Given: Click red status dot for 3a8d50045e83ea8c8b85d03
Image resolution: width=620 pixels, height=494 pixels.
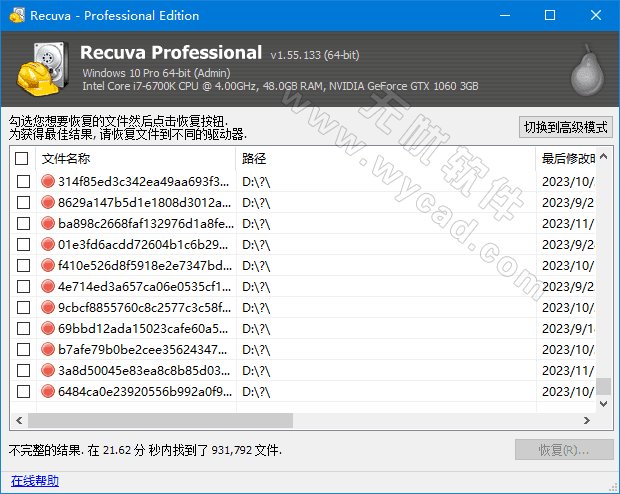Looking at the screenshot, I should point(47,370).
